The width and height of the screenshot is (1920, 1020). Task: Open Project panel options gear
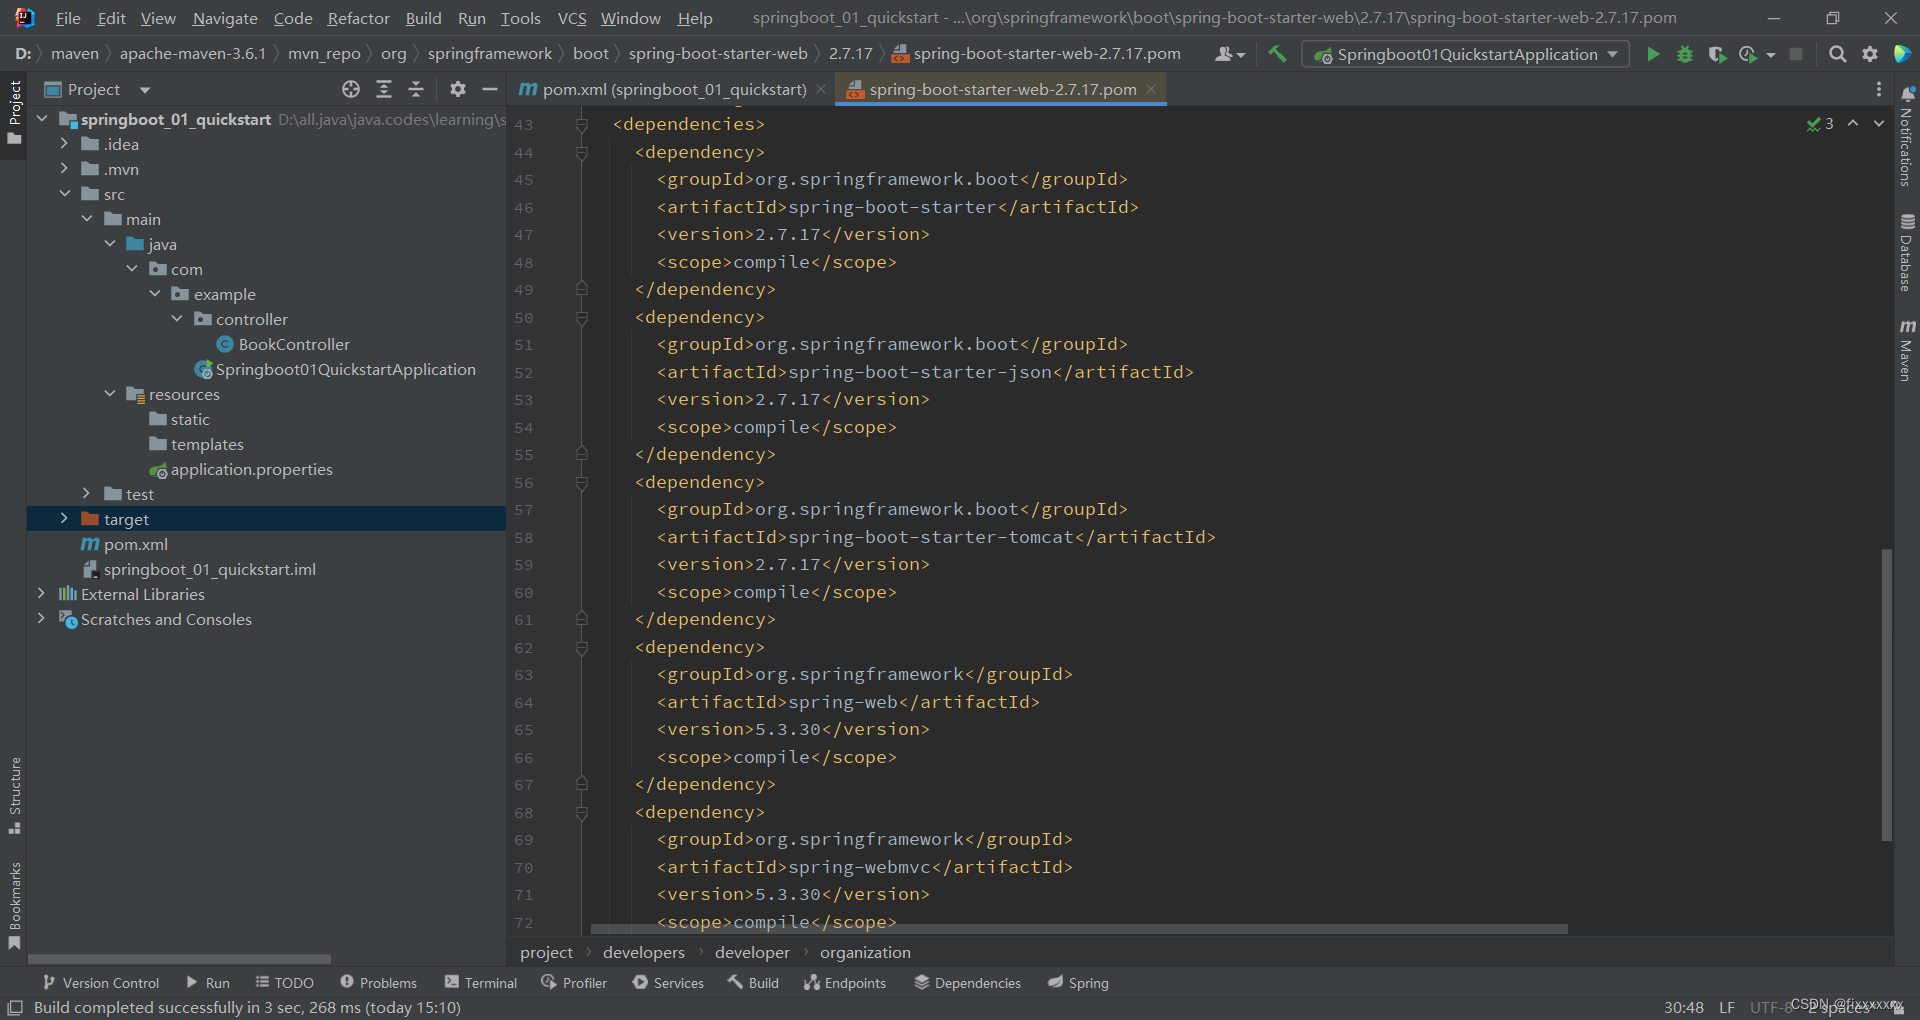[x=457, y=89]
